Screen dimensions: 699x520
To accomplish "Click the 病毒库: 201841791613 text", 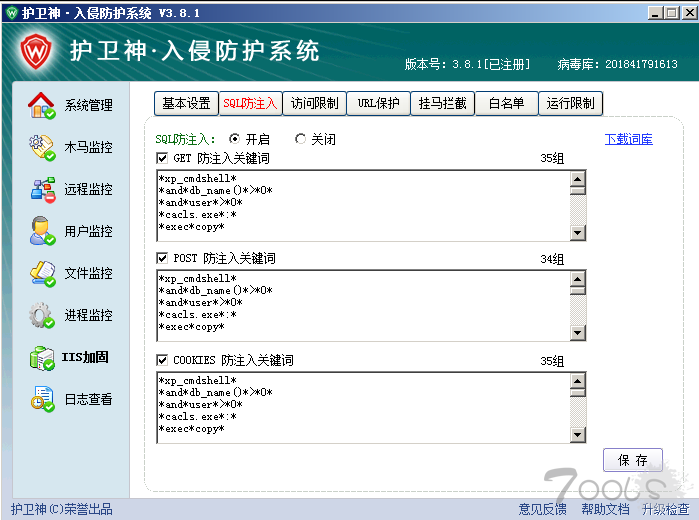I will click(x=617, y=64).
